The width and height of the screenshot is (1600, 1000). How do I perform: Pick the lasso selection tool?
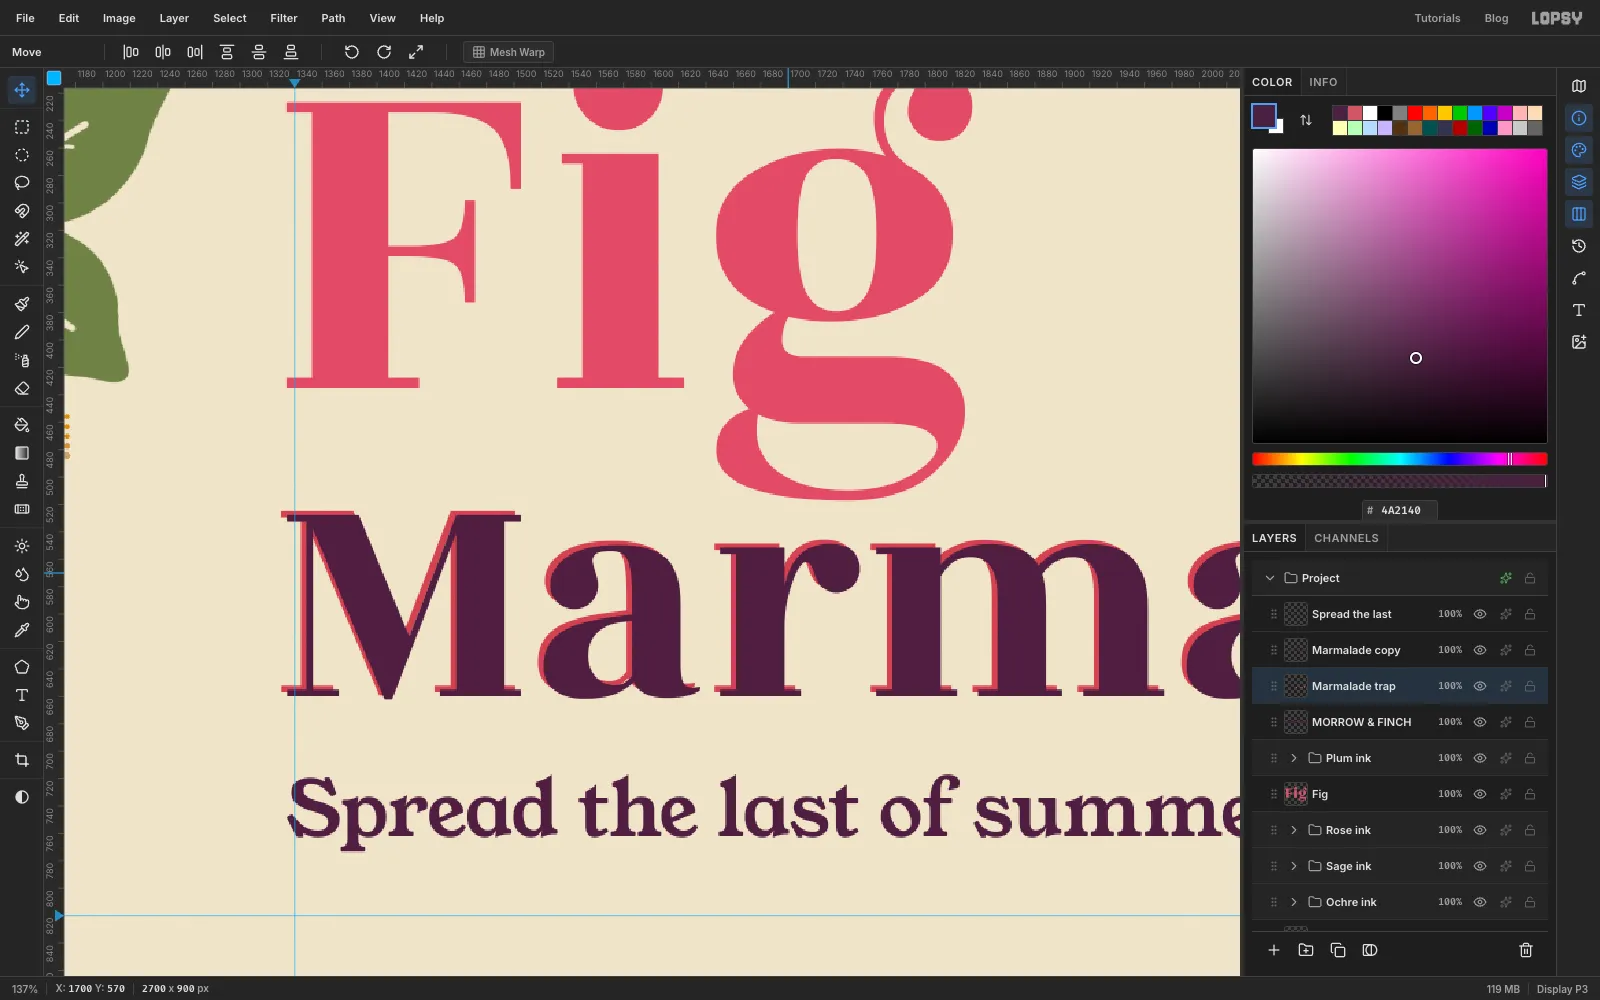(22, 183)
